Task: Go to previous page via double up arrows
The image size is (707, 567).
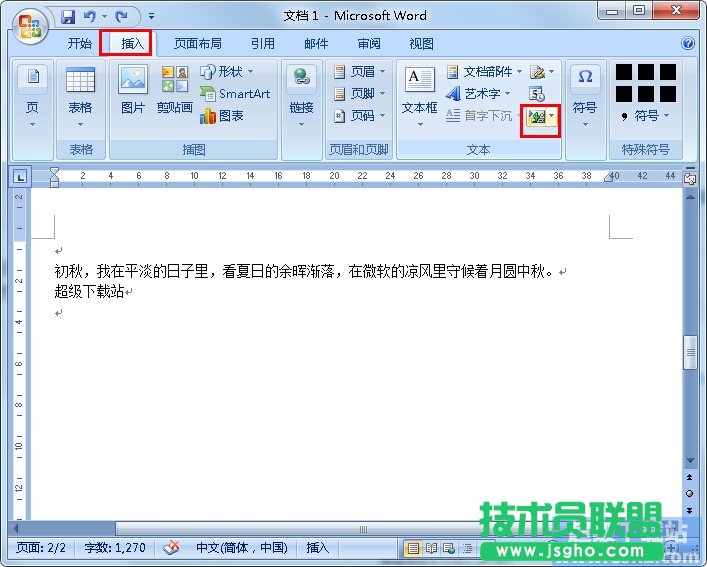Action: [689, 477]
